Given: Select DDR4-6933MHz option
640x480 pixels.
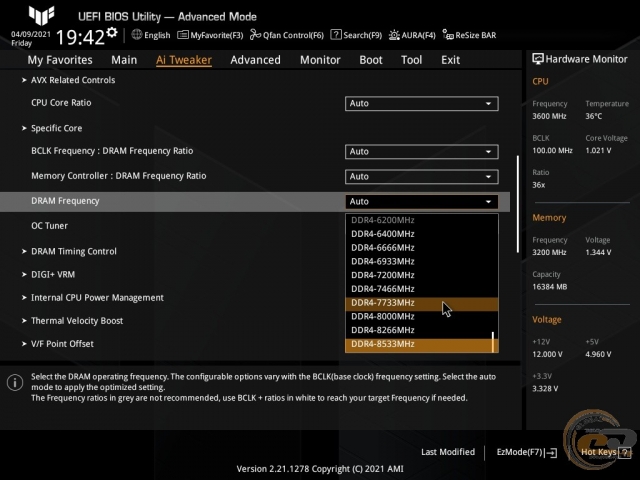Looking at the screenshot, I should [422, 262].
